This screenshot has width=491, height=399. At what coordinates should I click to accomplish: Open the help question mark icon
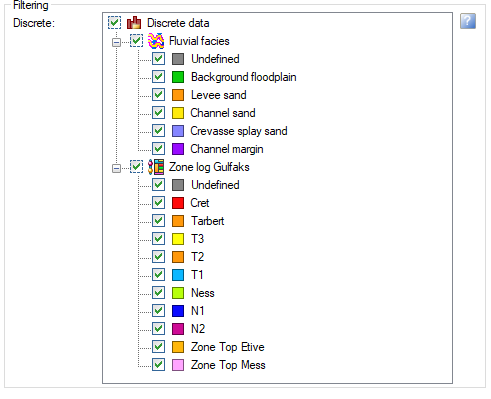click(x=468, y=21)
